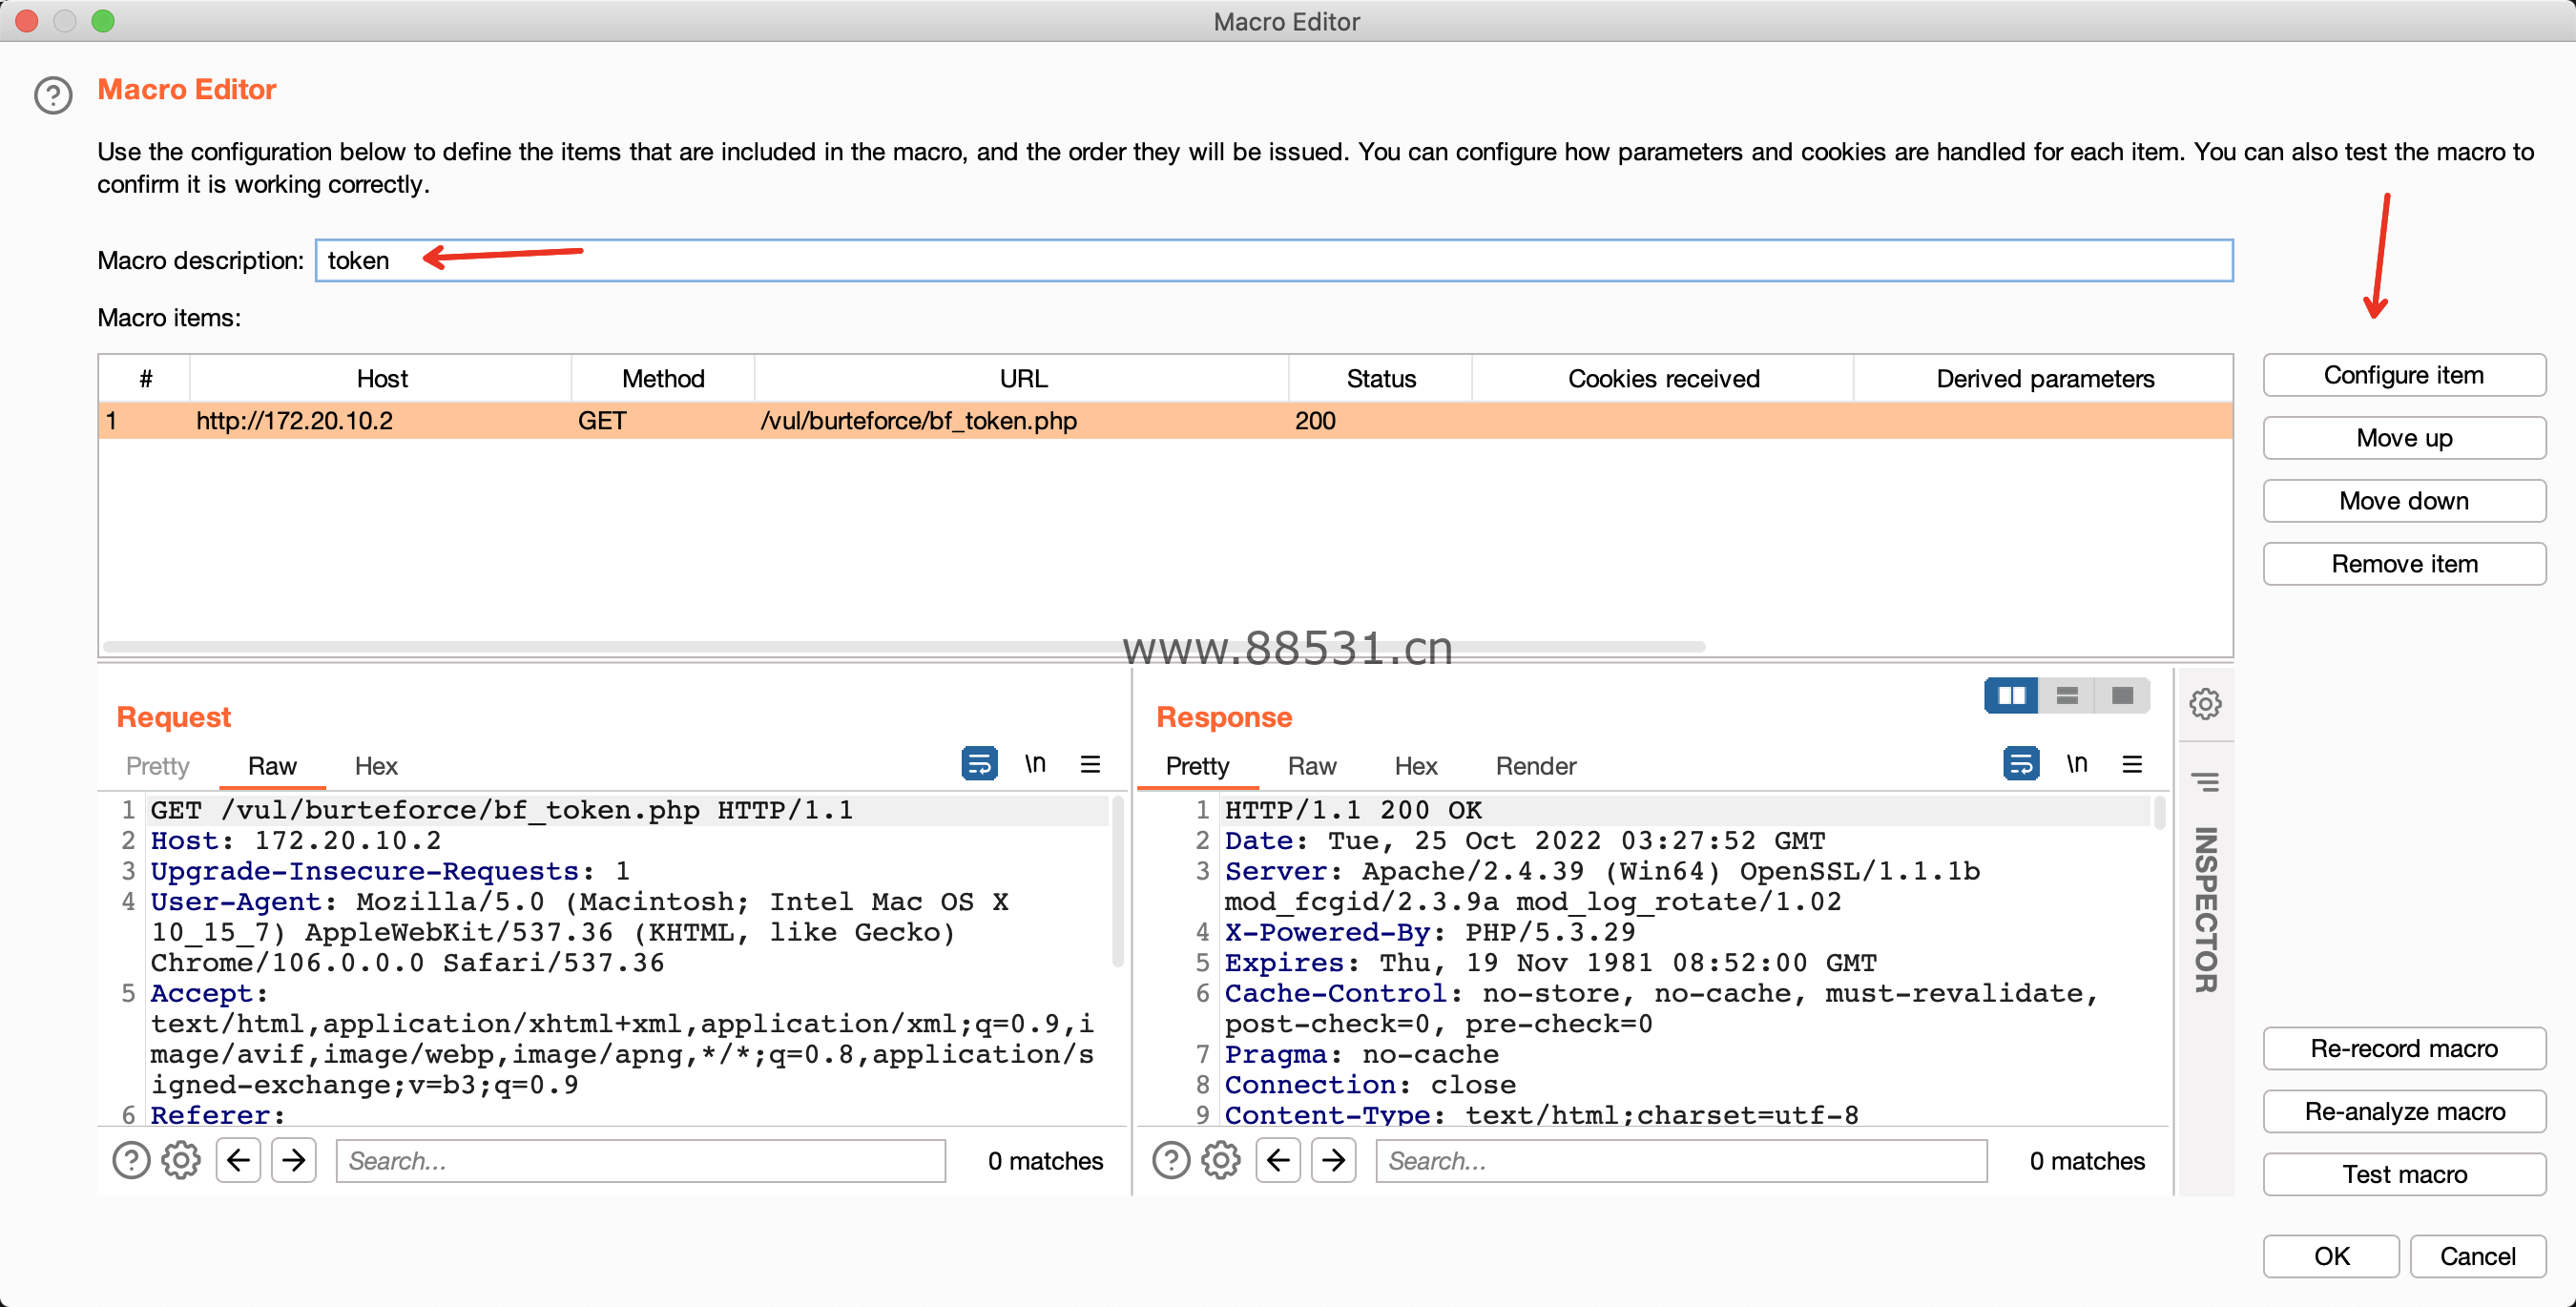
Task: Click macro items horizontal scrollbar
Action: 904,647
